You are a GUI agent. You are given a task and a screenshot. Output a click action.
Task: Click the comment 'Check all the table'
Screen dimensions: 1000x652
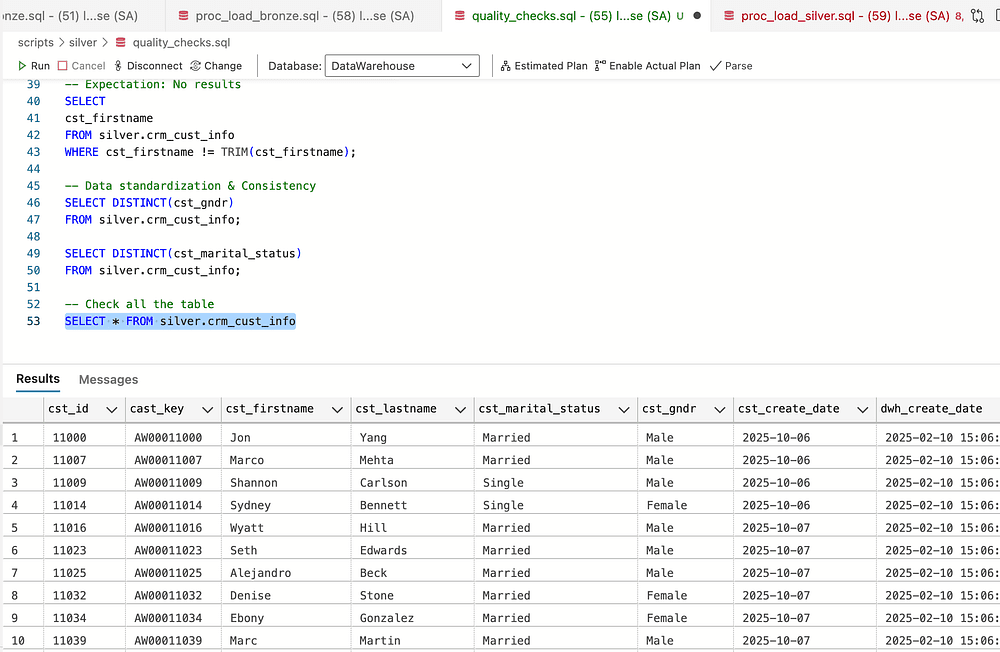(x=139, y=304)
